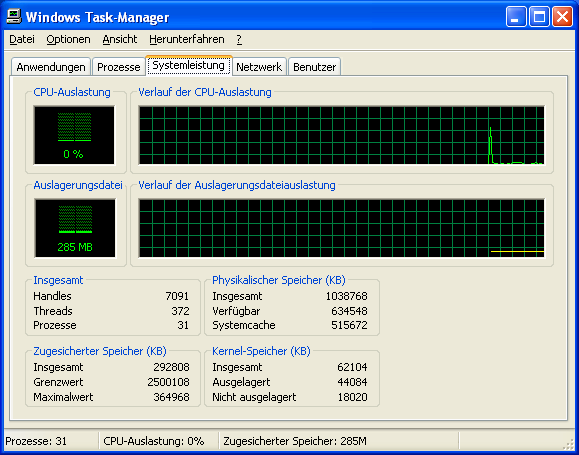
Task: Click the Ausgelagert value 44084
Action: (352, 382)
